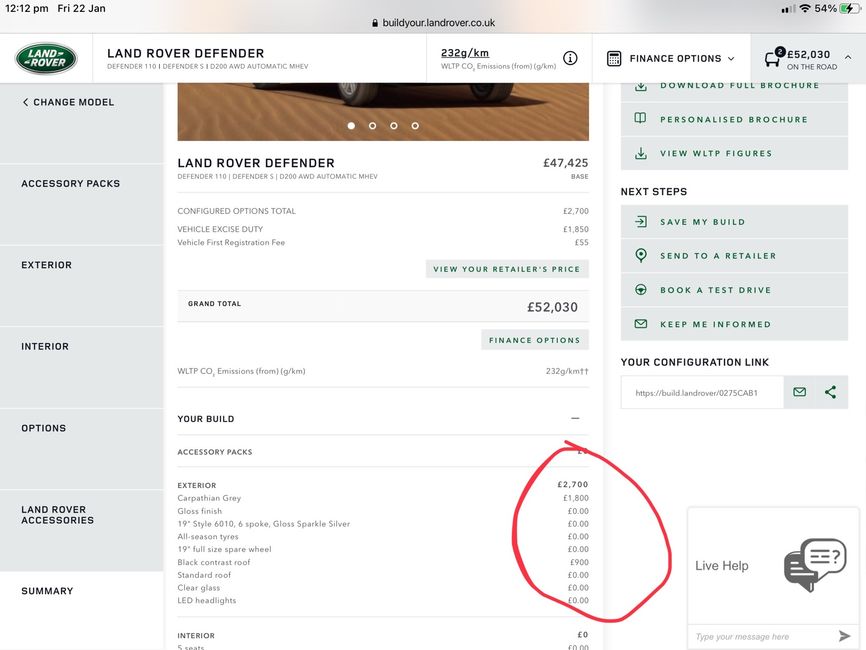Screen dimensions: 866x650
Task: Click the 19" full size spare wheel item
Action: pyautogui.click(x=383, y=549)
